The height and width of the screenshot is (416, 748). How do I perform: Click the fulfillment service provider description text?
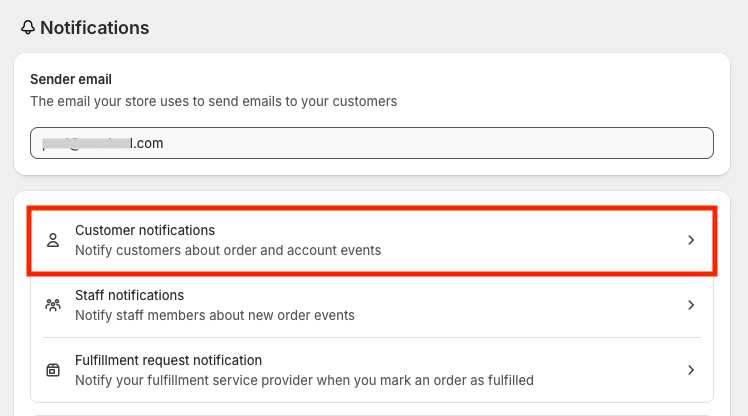tap(304, 380)
